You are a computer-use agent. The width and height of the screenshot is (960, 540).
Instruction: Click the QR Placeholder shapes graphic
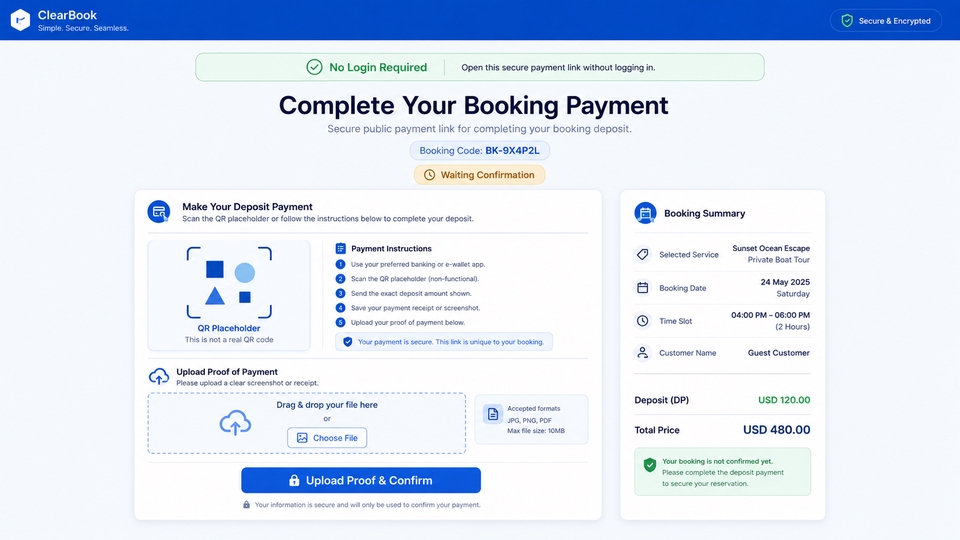(229, 283)
